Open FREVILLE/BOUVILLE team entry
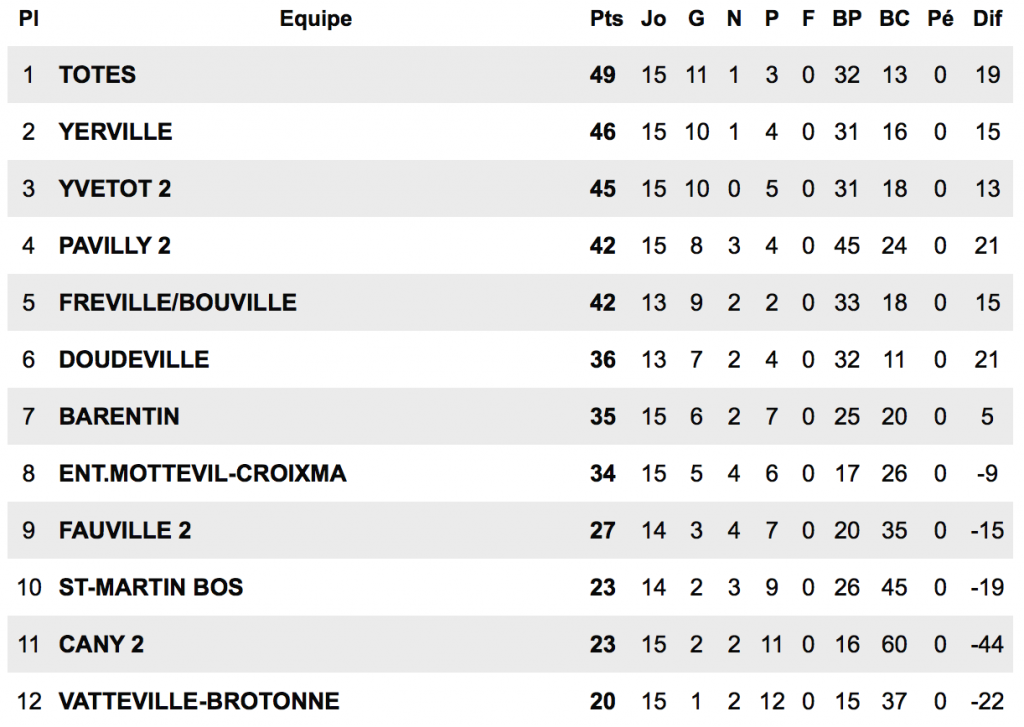This screenshot has width=1024, height=727. [x=178, y=302]
